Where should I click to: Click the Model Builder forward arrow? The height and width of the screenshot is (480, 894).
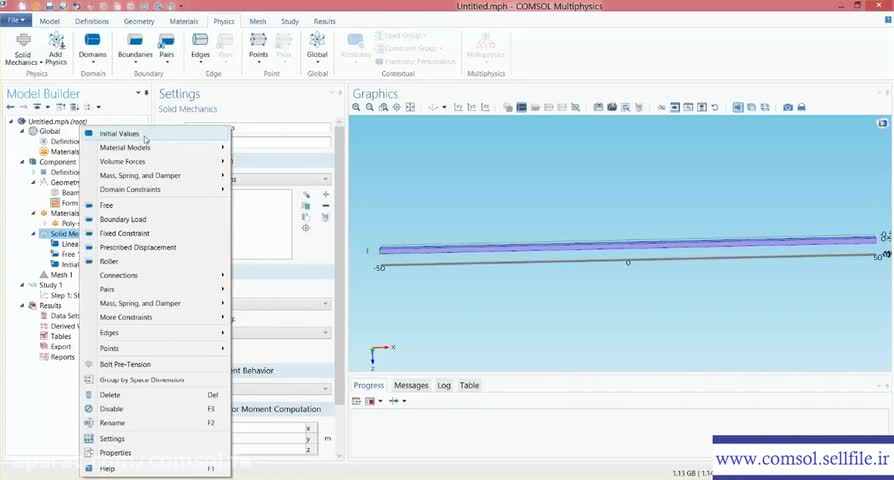pos(23,107)
